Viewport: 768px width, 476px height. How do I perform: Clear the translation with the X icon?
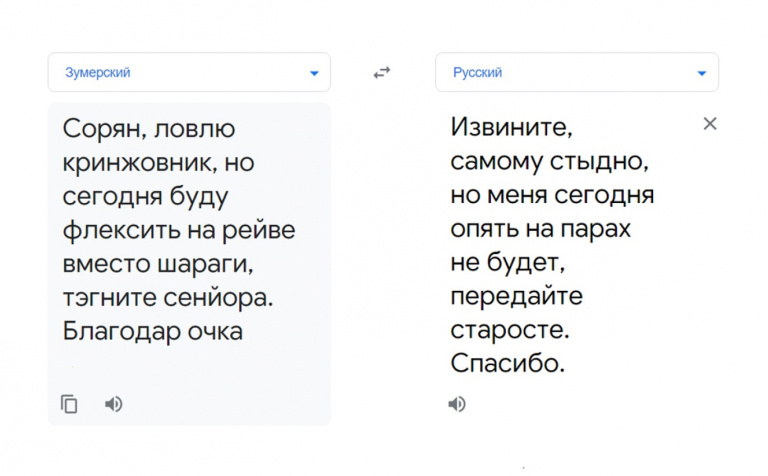pyautogui.click(x=710, y=123)
